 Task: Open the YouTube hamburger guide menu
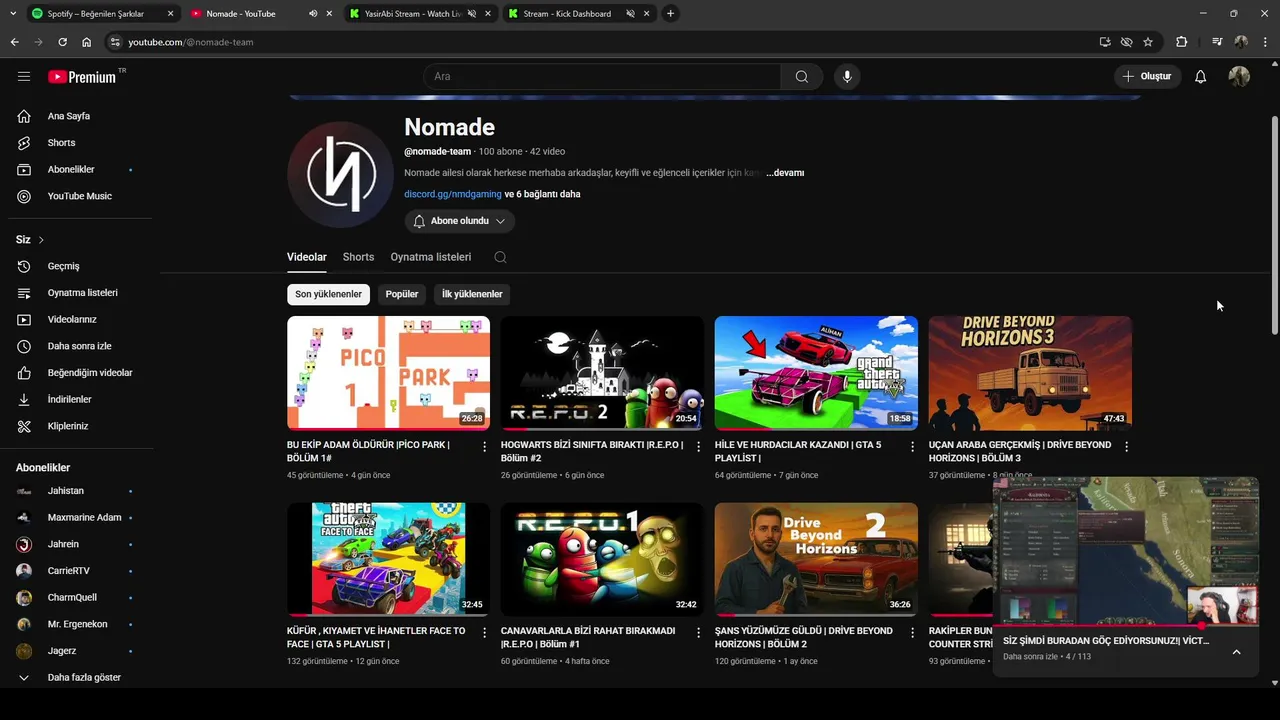click(x=24, y=76)
